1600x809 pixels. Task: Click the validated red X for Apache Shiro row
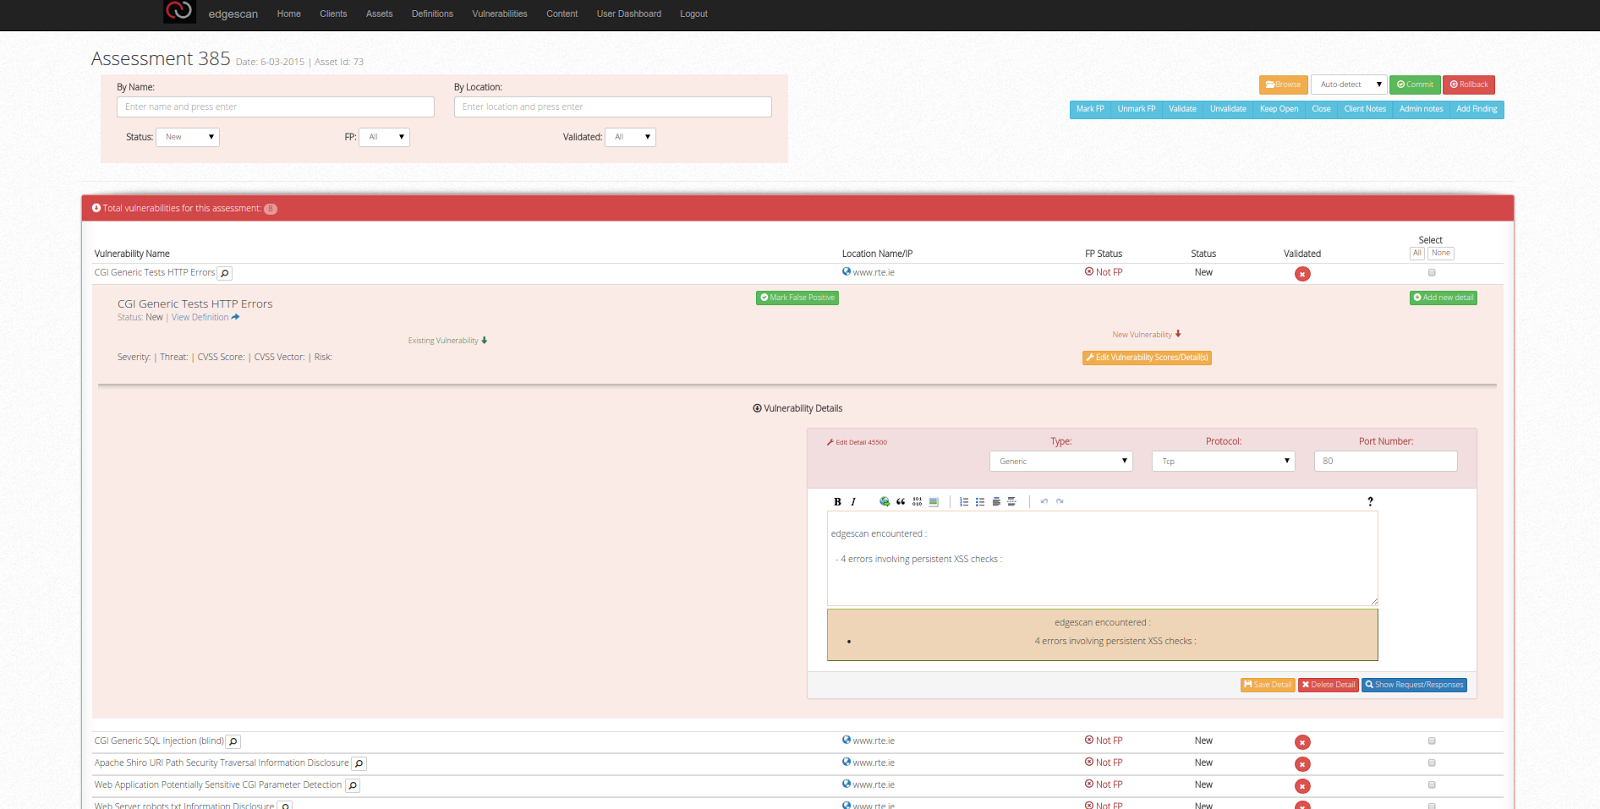coord(1302,764)
